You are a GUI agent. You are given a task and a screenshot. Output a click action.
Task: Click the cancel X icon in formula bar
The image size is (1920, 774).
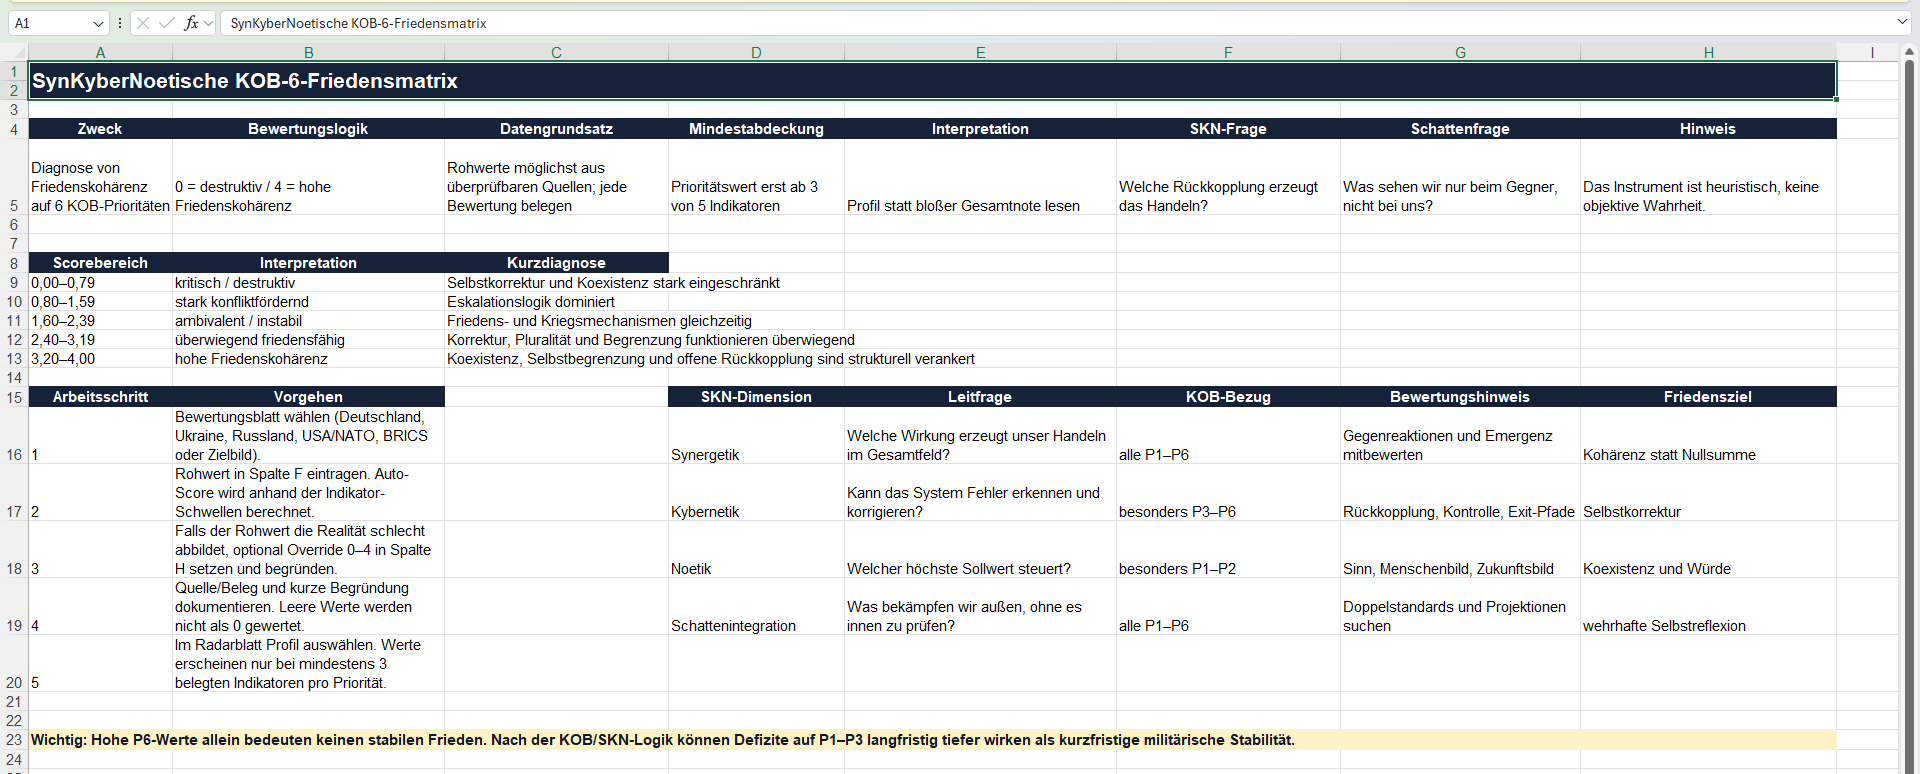pyautogui.click(x=143, y=23)
